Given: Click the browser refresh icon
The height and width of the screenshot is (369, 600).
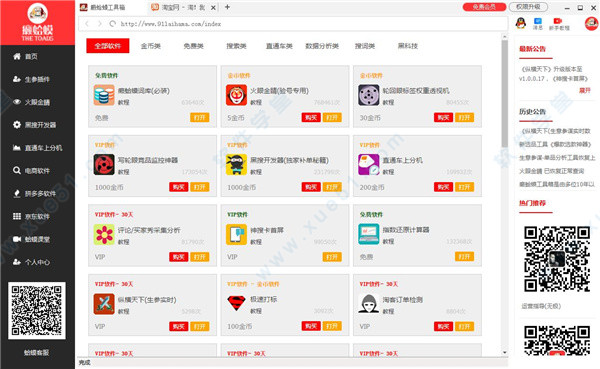Looking at the screenshot, I should pyautogui.click(x=112, y=24).
